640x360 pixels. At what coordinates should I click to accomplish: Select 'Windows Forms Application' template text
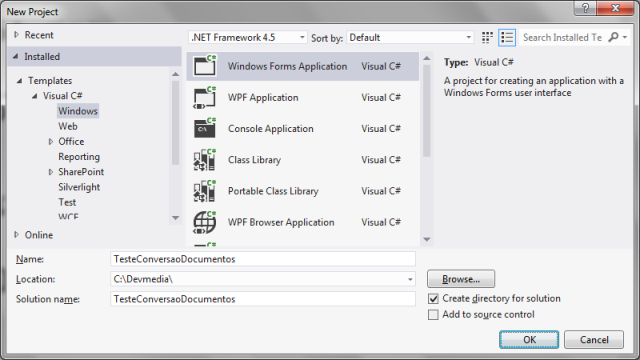pyautogui.click(x=287, y=66)
